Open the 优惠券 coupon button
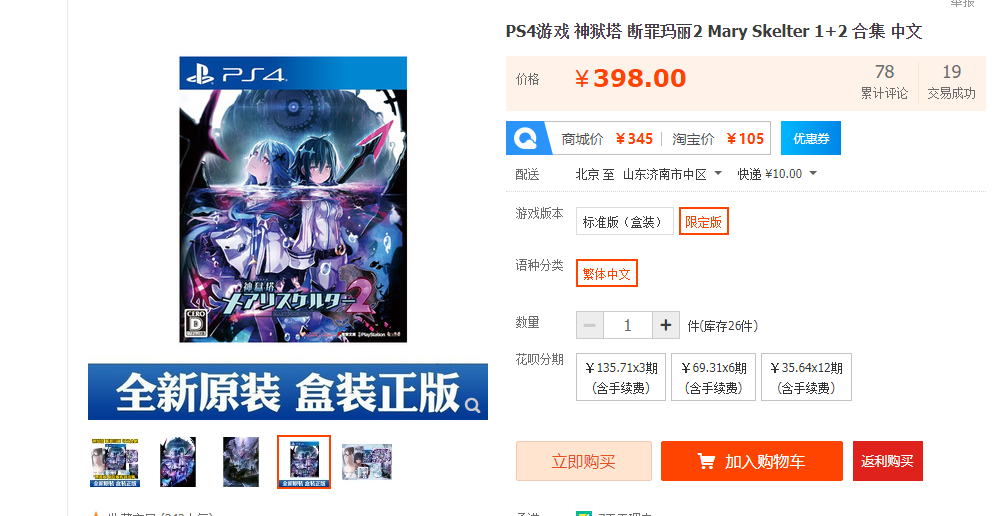Viewport: 1004px width, 516px height. [x=811, y=138]
